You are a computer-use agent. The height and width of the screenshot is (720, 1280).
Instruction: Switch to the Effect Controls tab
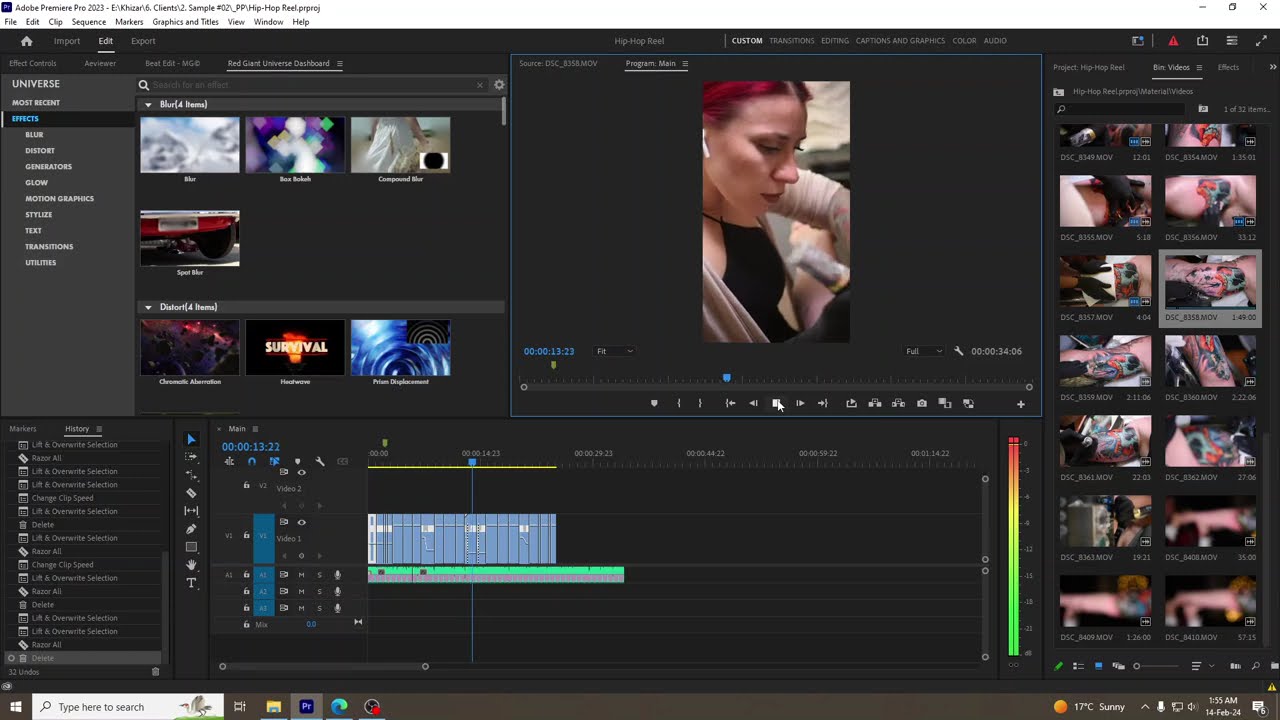tap(33, 63)
